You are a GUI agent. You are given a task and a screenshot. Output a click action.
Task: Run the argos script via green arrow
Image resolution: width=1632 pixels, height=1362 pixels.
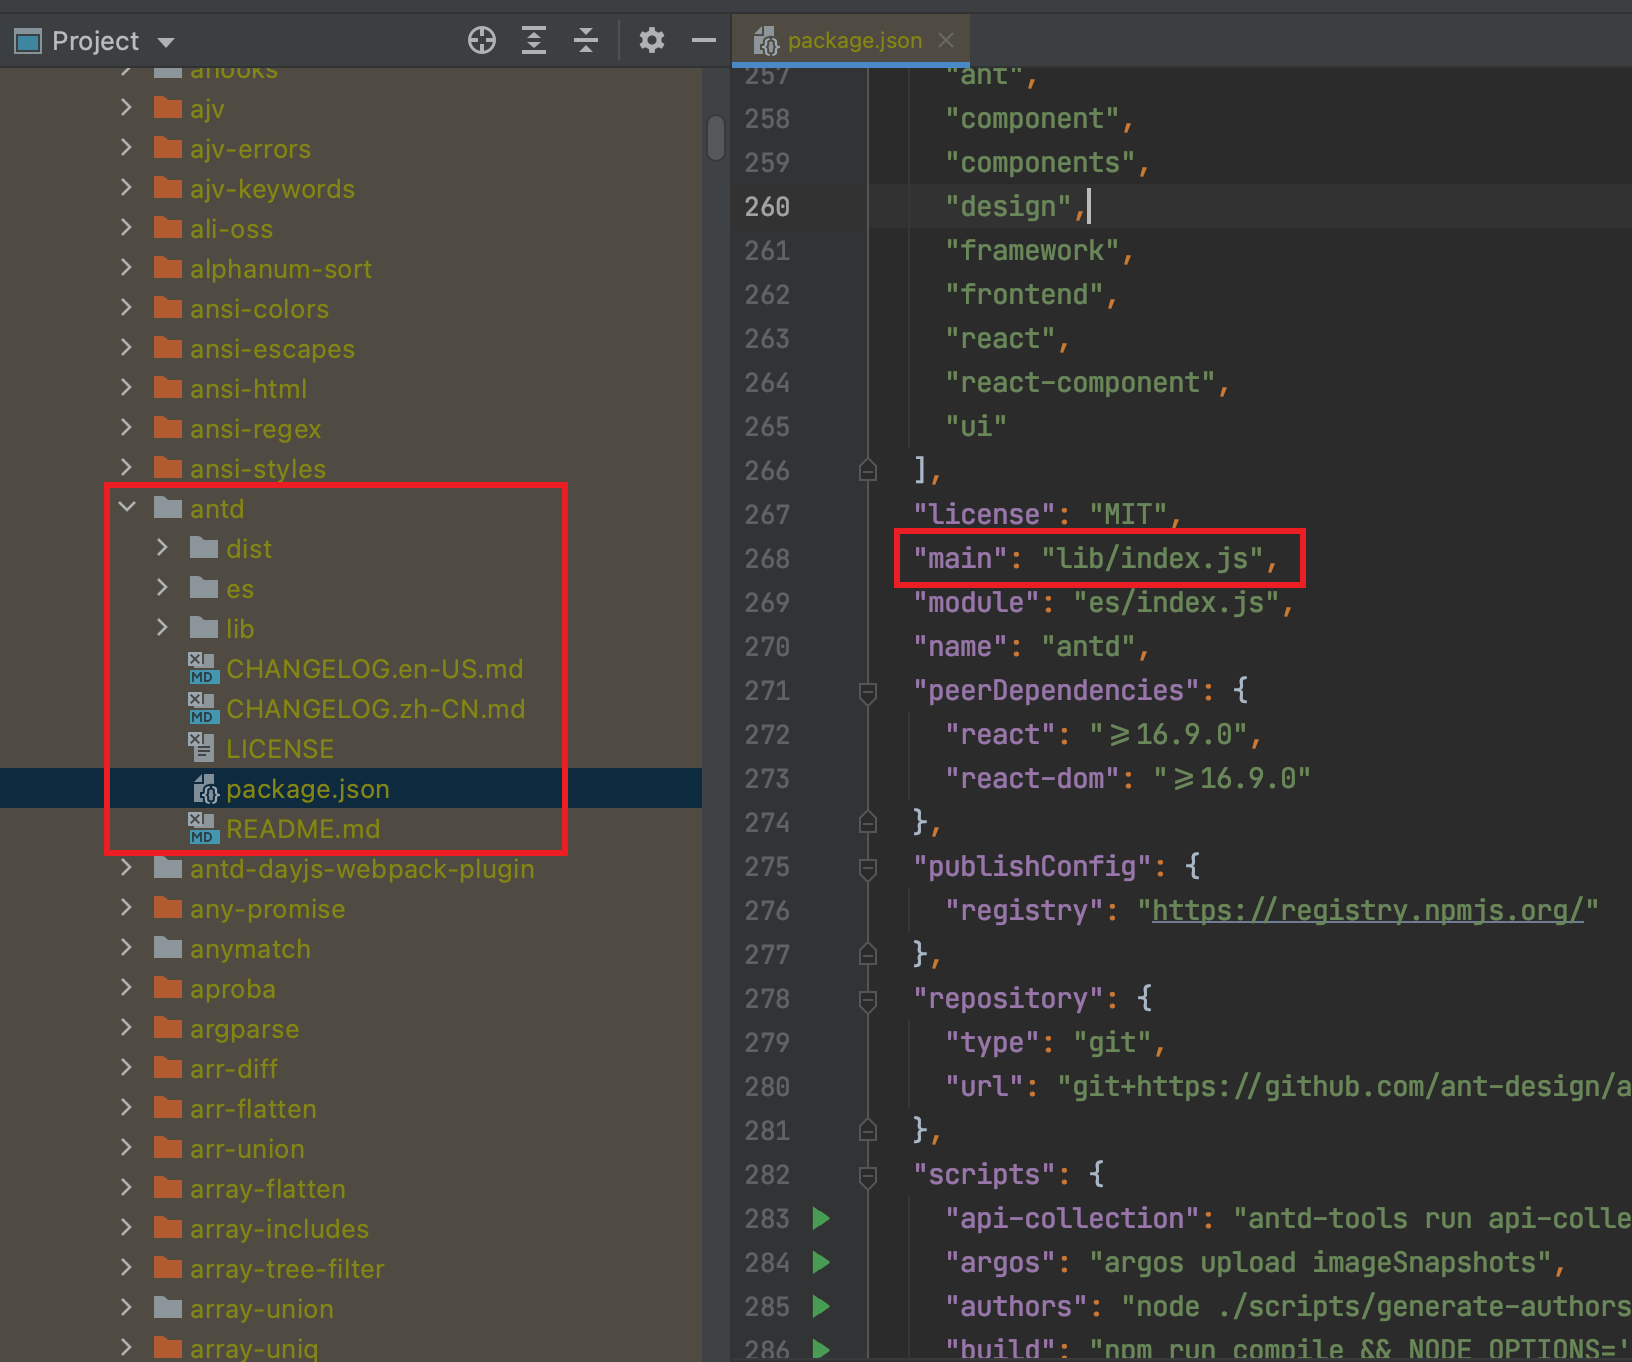pyautogui.click(x=820, y=1263)
